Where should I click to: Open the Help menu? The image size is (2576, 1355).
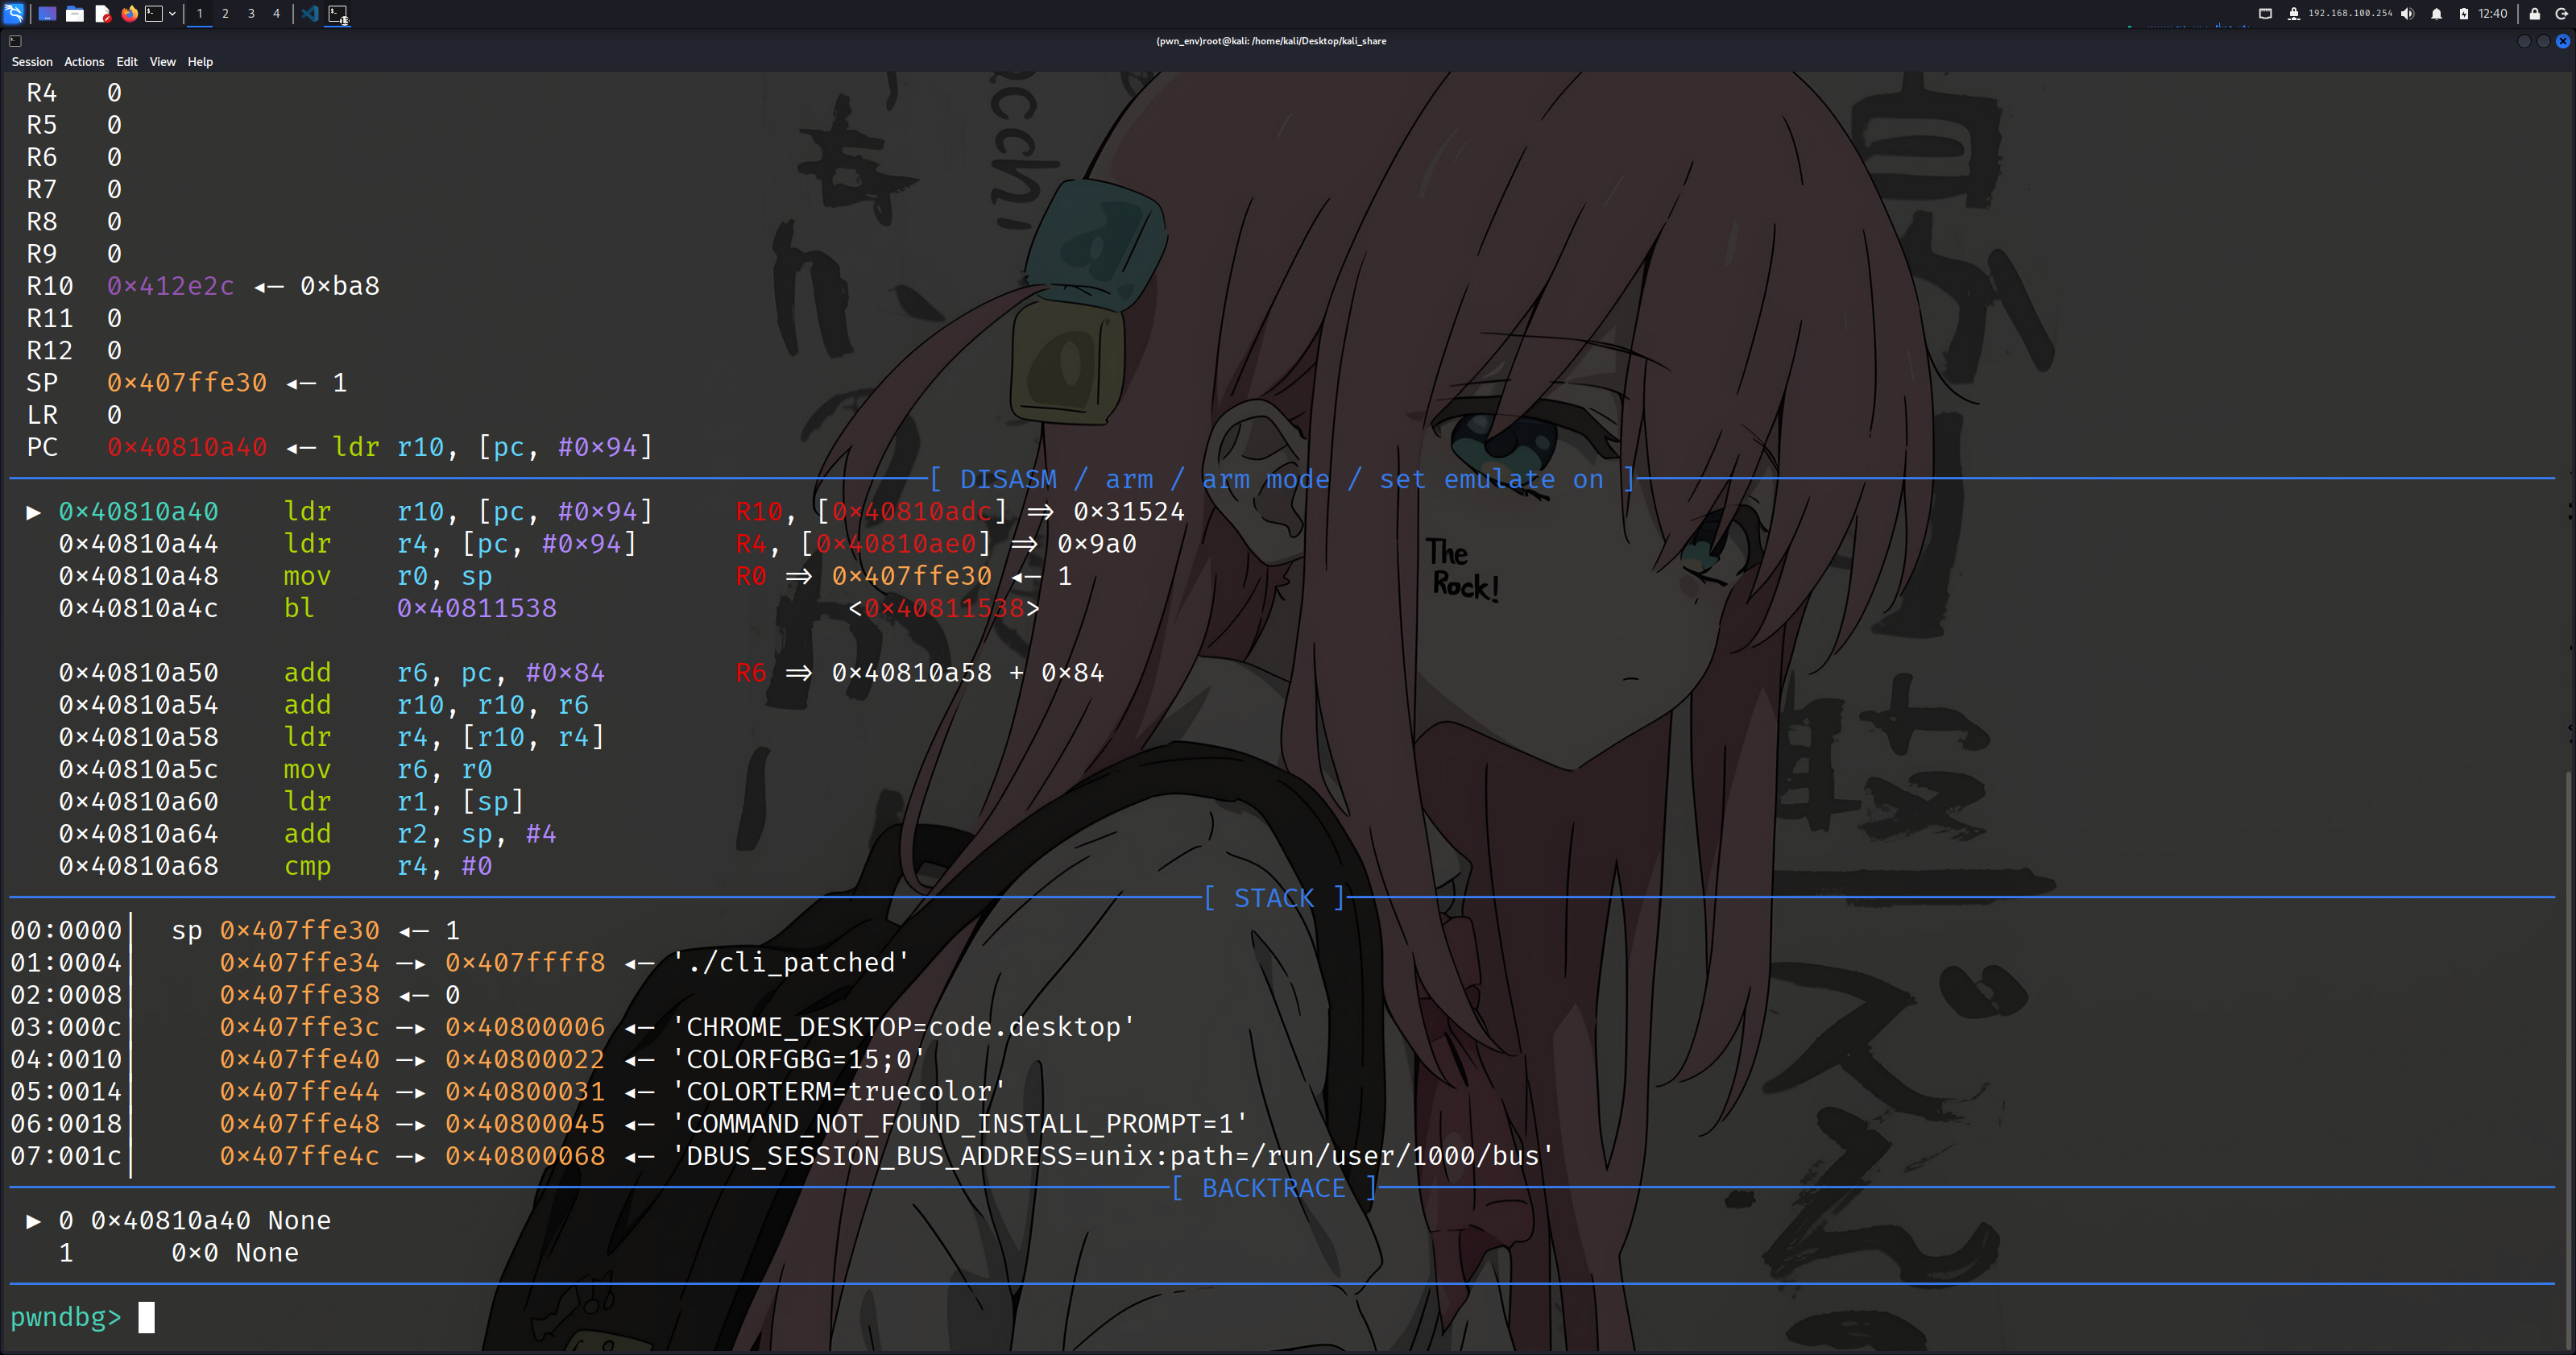(x=200, y=62)
